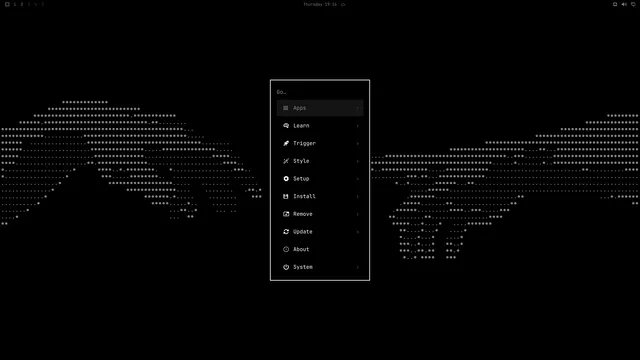The width and height of the screenshot is (640, 360).
Task: Click the Learn icon
Action: tap(286, 126)
